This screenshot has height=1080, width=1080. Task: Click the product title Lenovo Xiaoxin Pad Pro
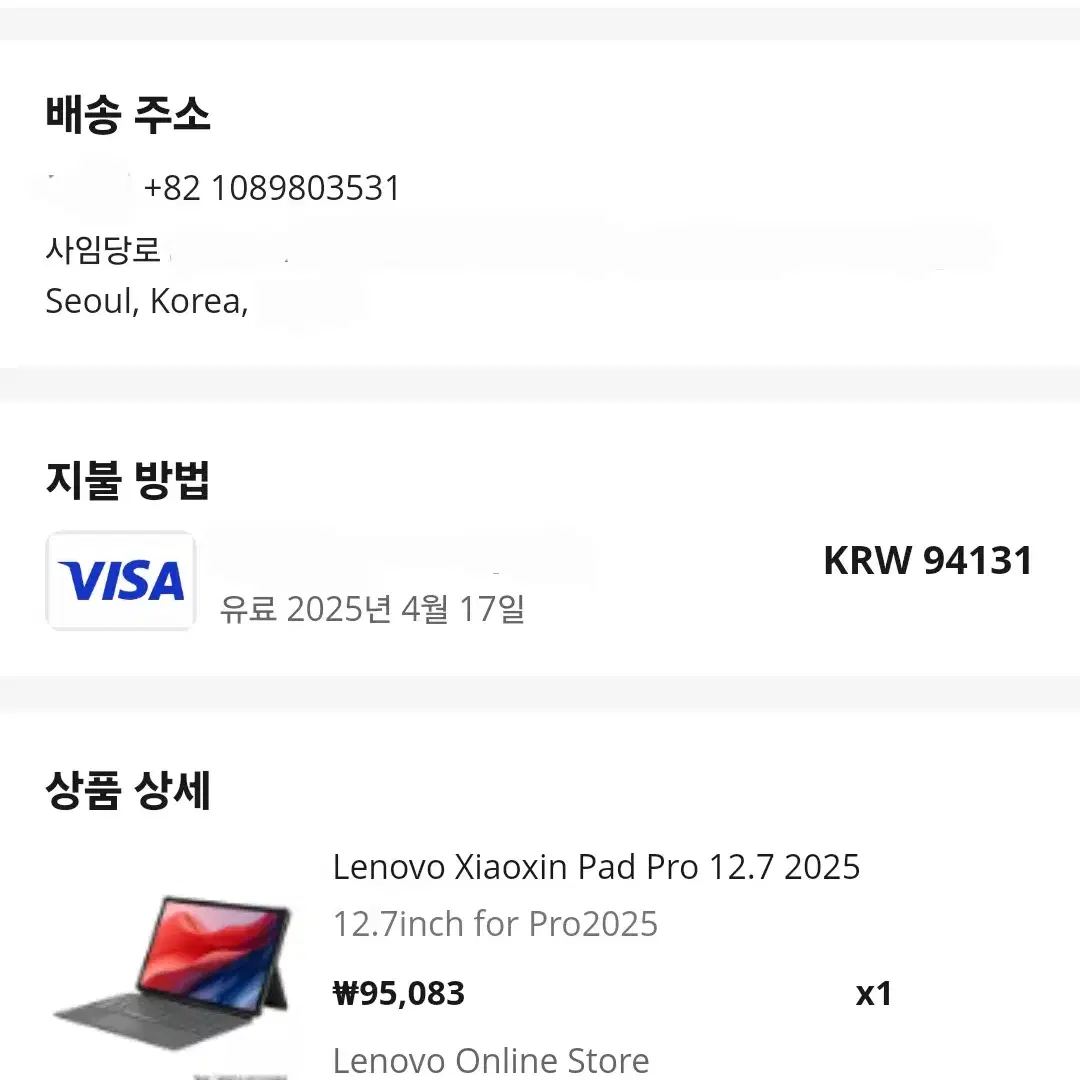tap(596, 866)
